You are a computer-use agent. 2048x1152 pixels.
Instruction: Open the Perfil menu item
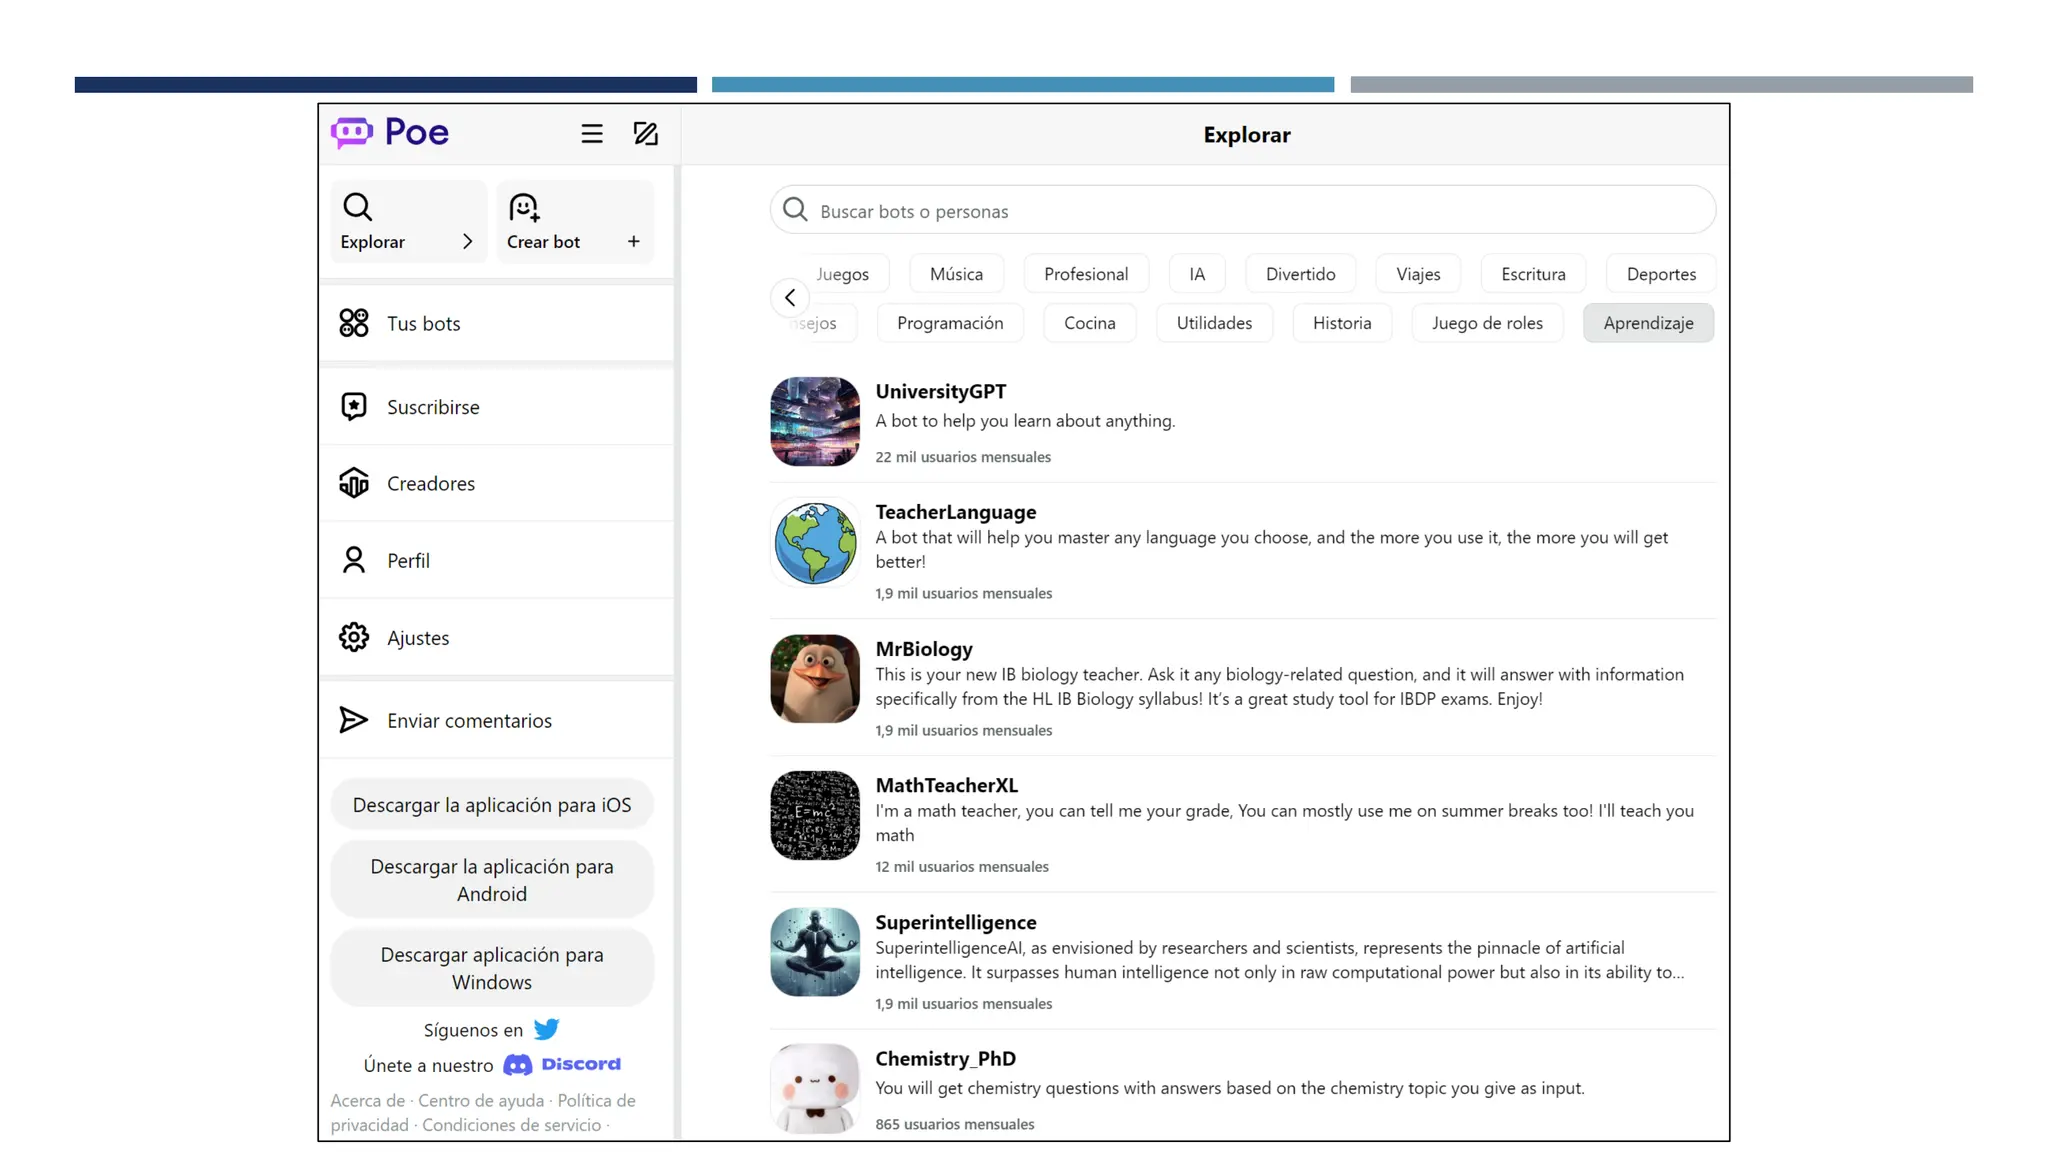pyautogui.click(x=408, y=561)
